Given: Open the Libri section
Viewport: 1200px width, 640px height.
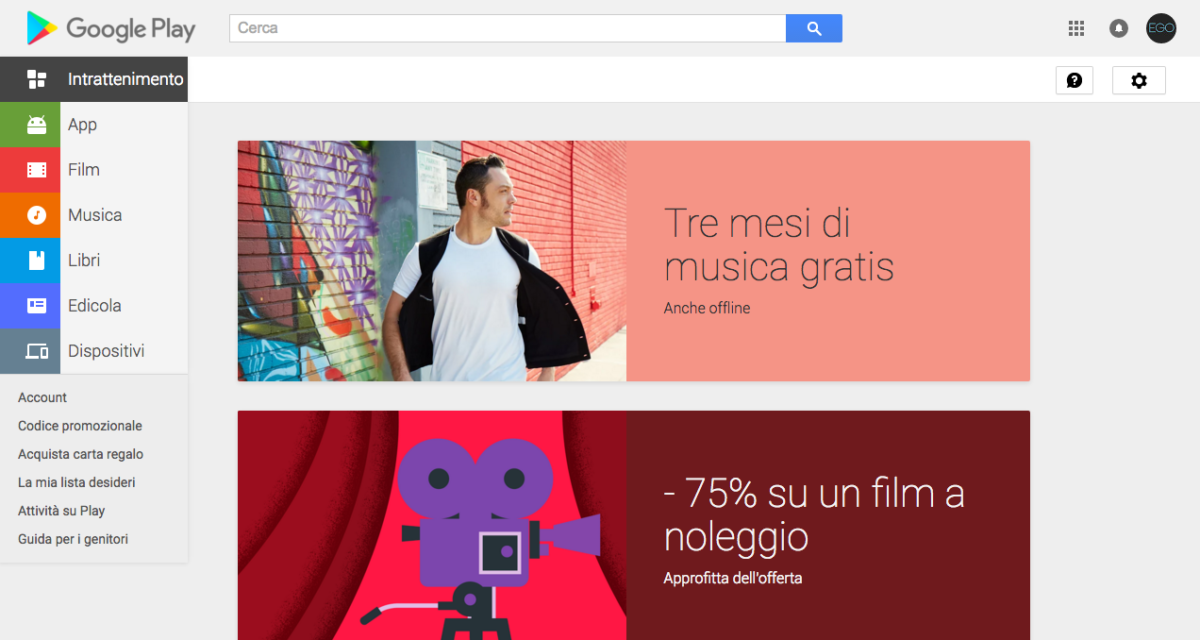Looking at the screenshot, I should [94, 260].
